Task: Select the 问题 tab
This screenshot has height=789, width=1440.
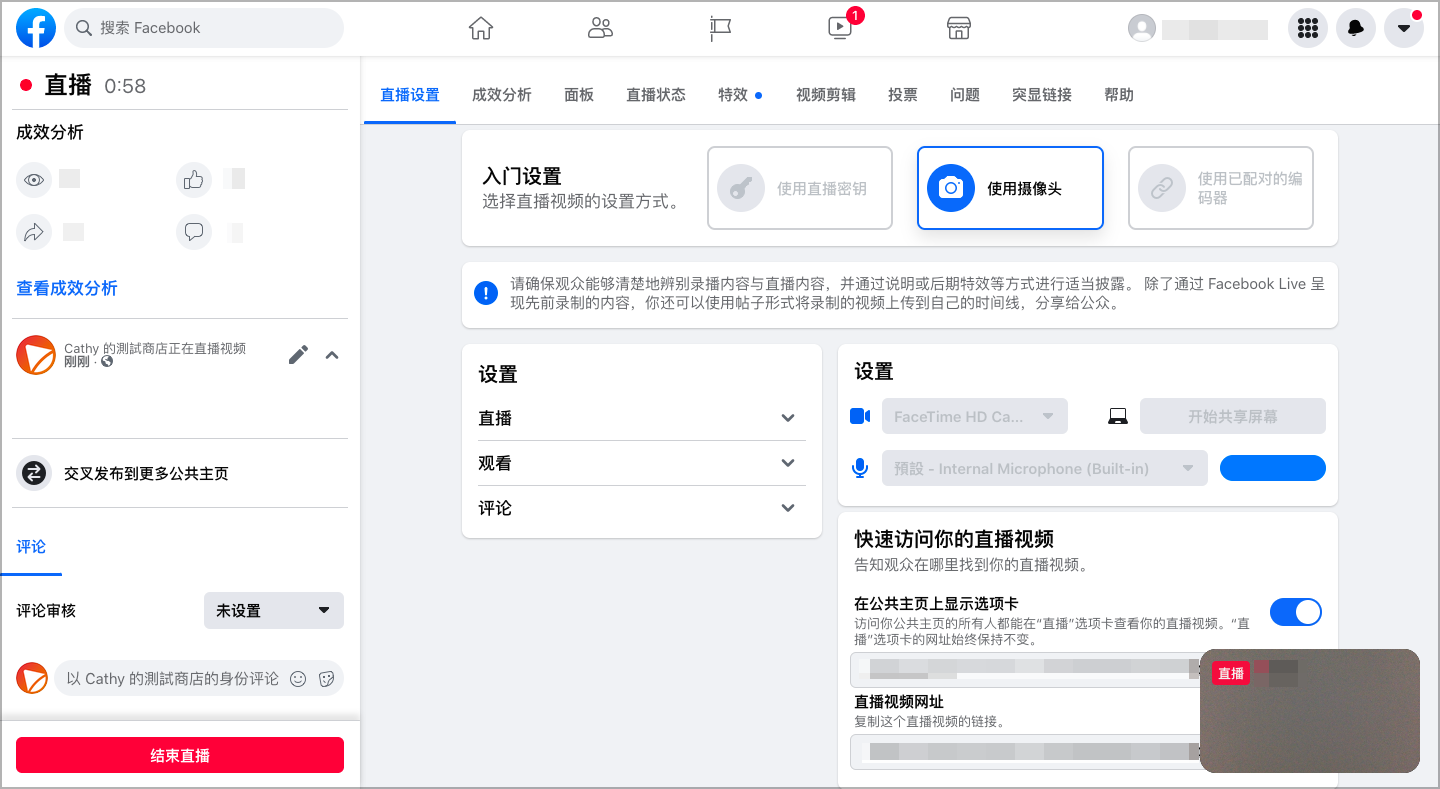Action: 965,95
